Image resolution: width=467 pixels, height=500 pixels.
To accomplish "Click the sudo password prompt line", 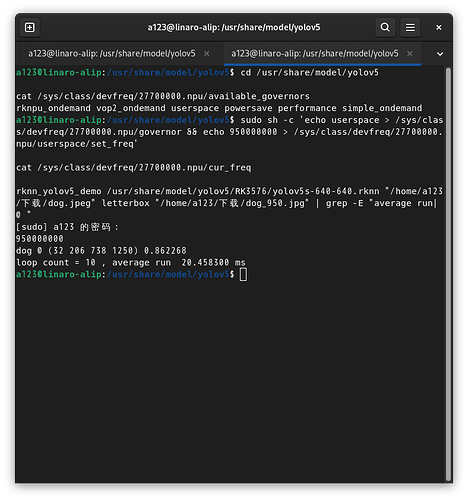I will pos(67,227).
